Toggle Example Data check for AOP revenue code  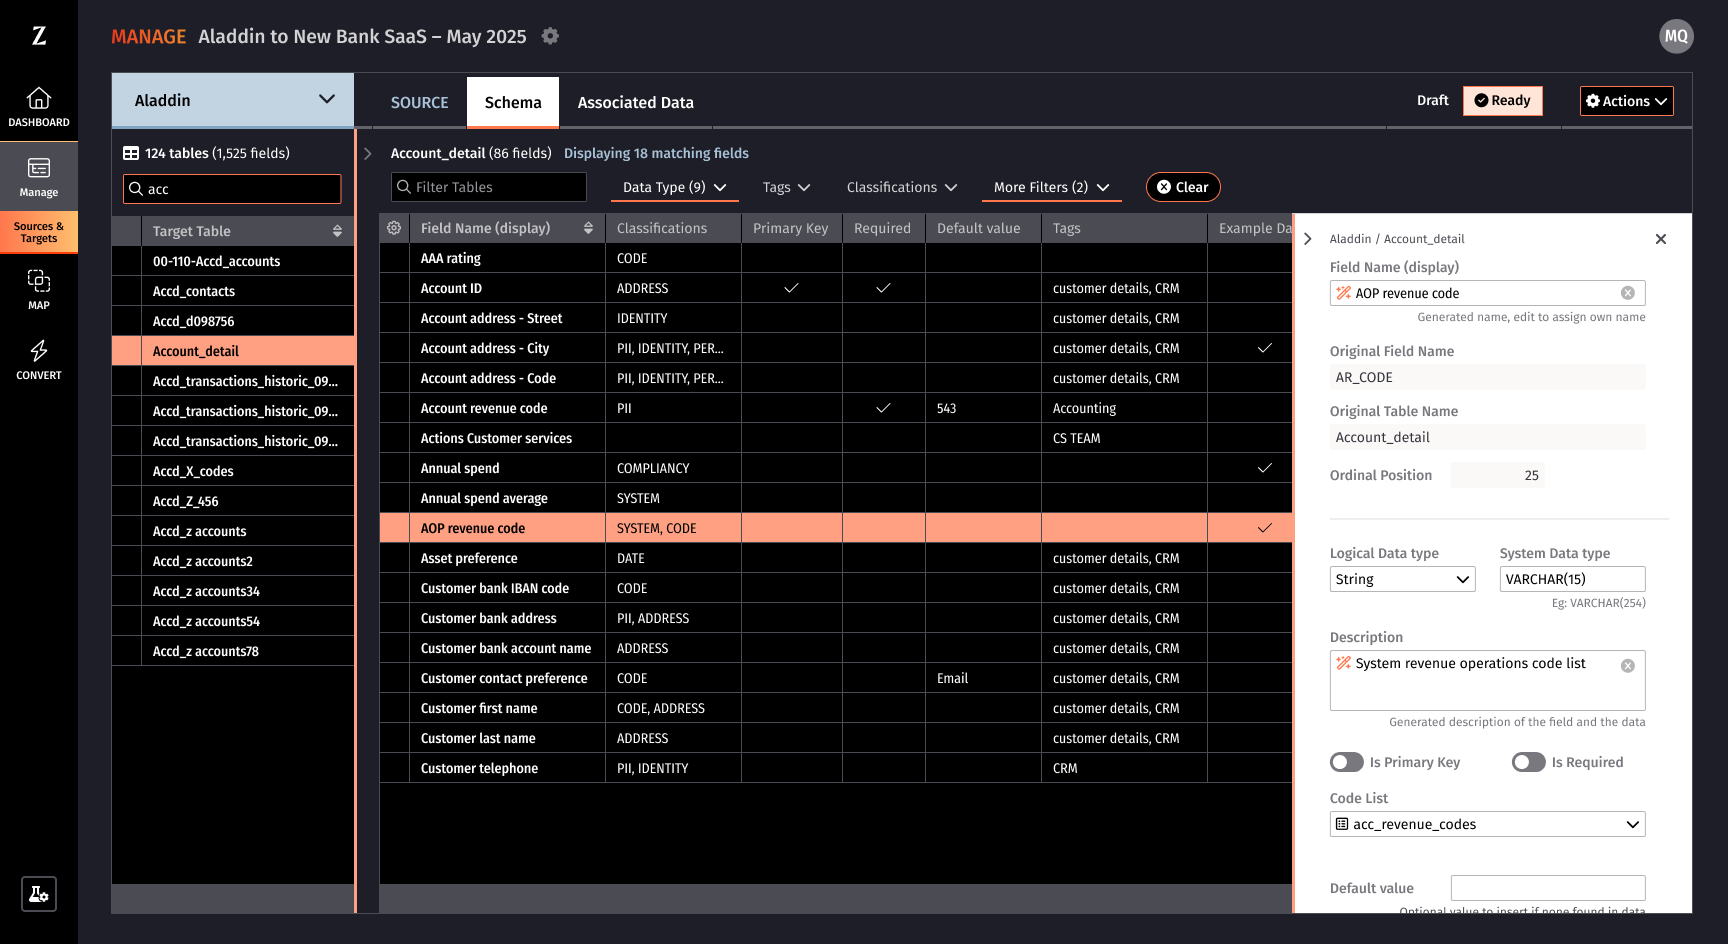point(1265,528)
